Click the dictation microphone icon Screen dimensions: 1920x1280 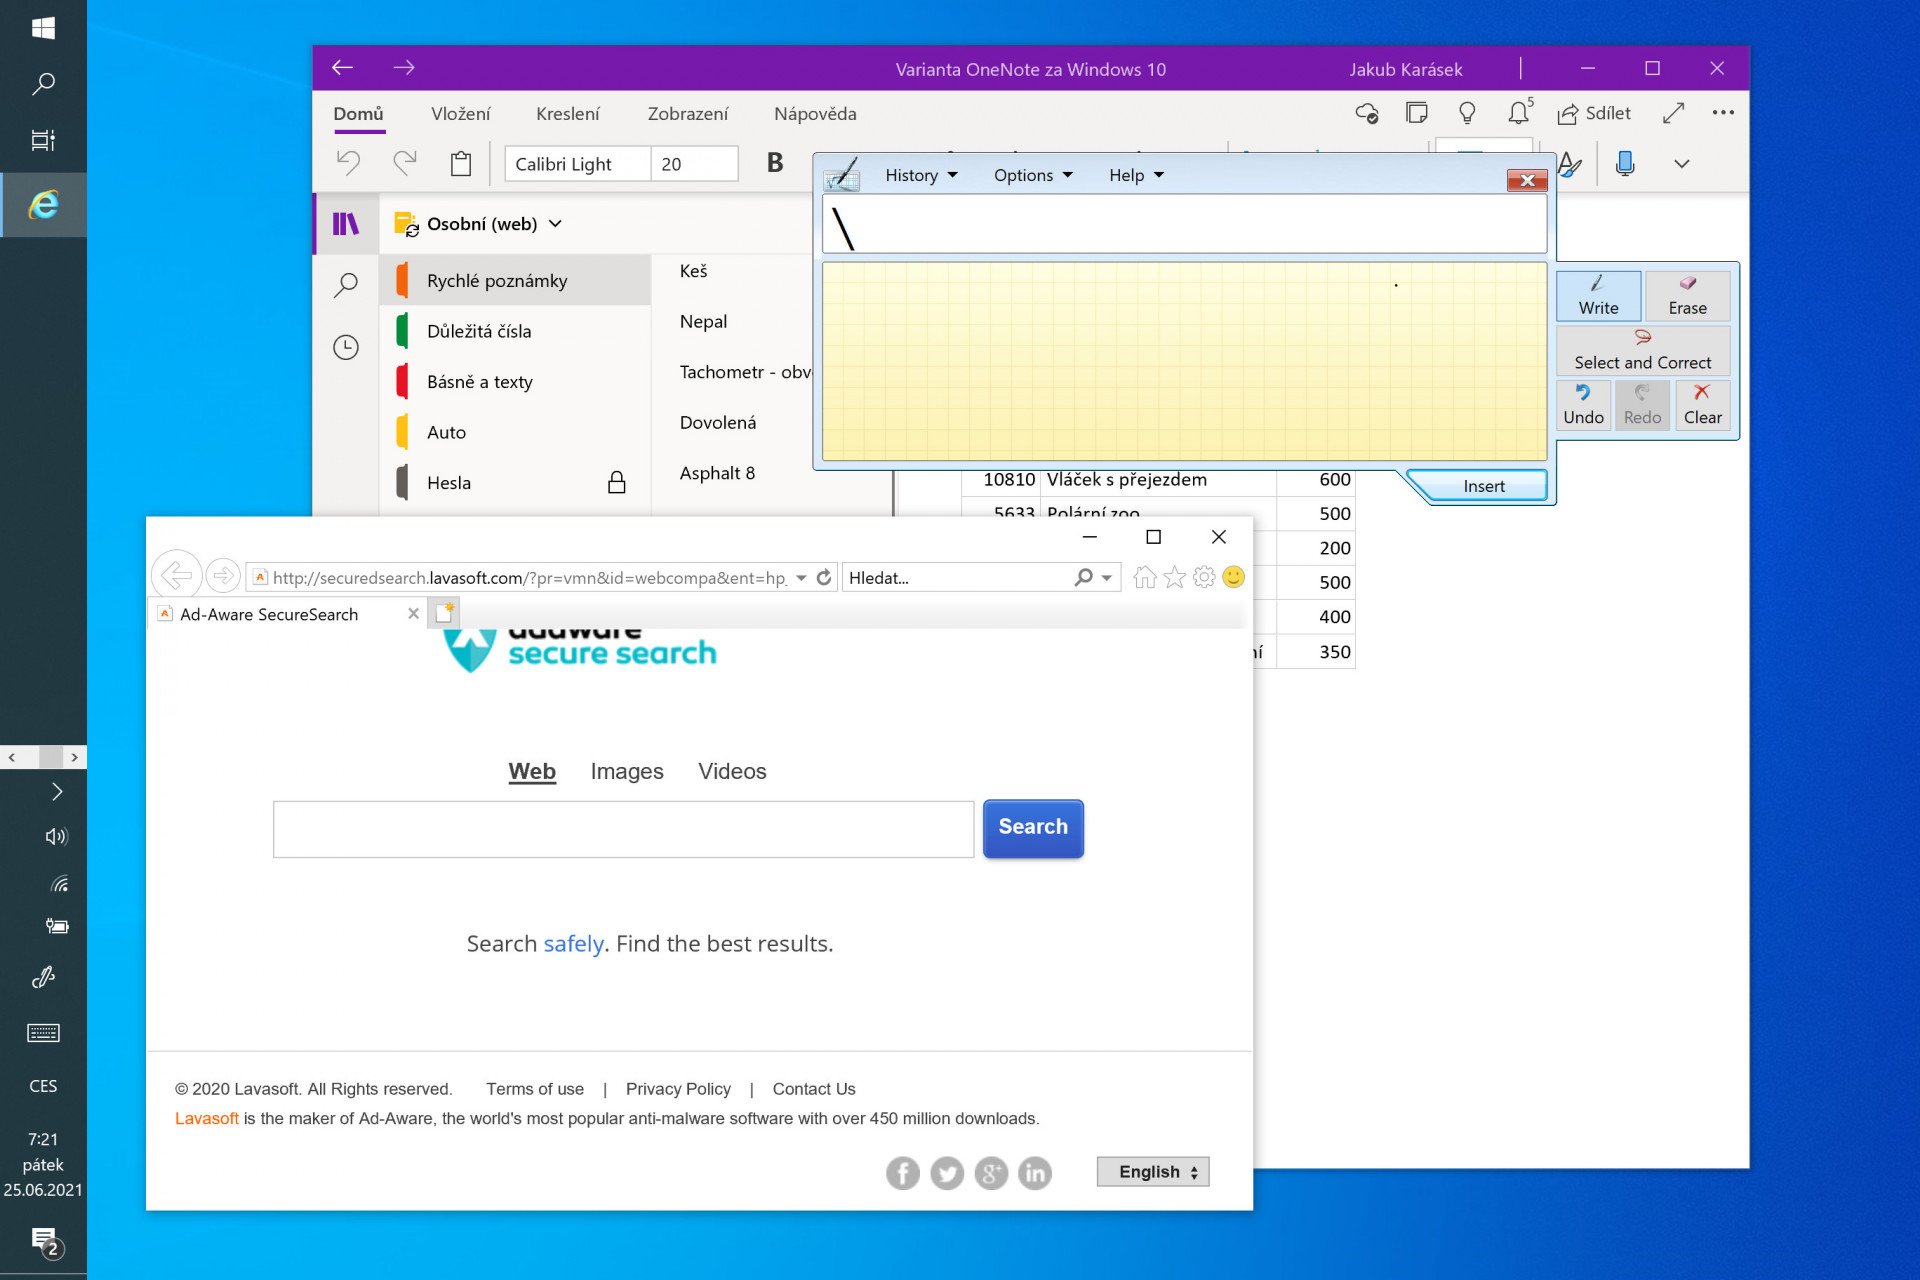coord(1625,163)
